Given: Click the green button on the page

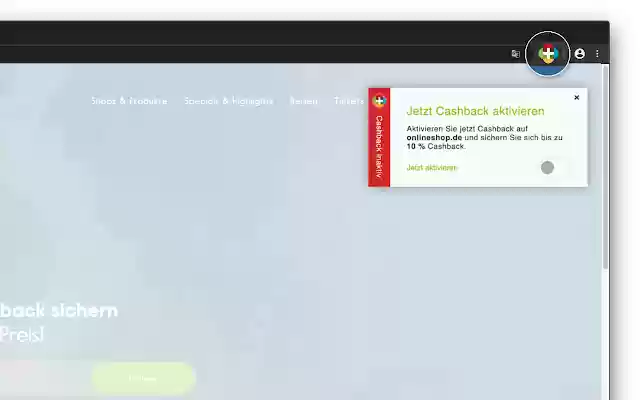Looking at the screenshot, I should 143,378.
